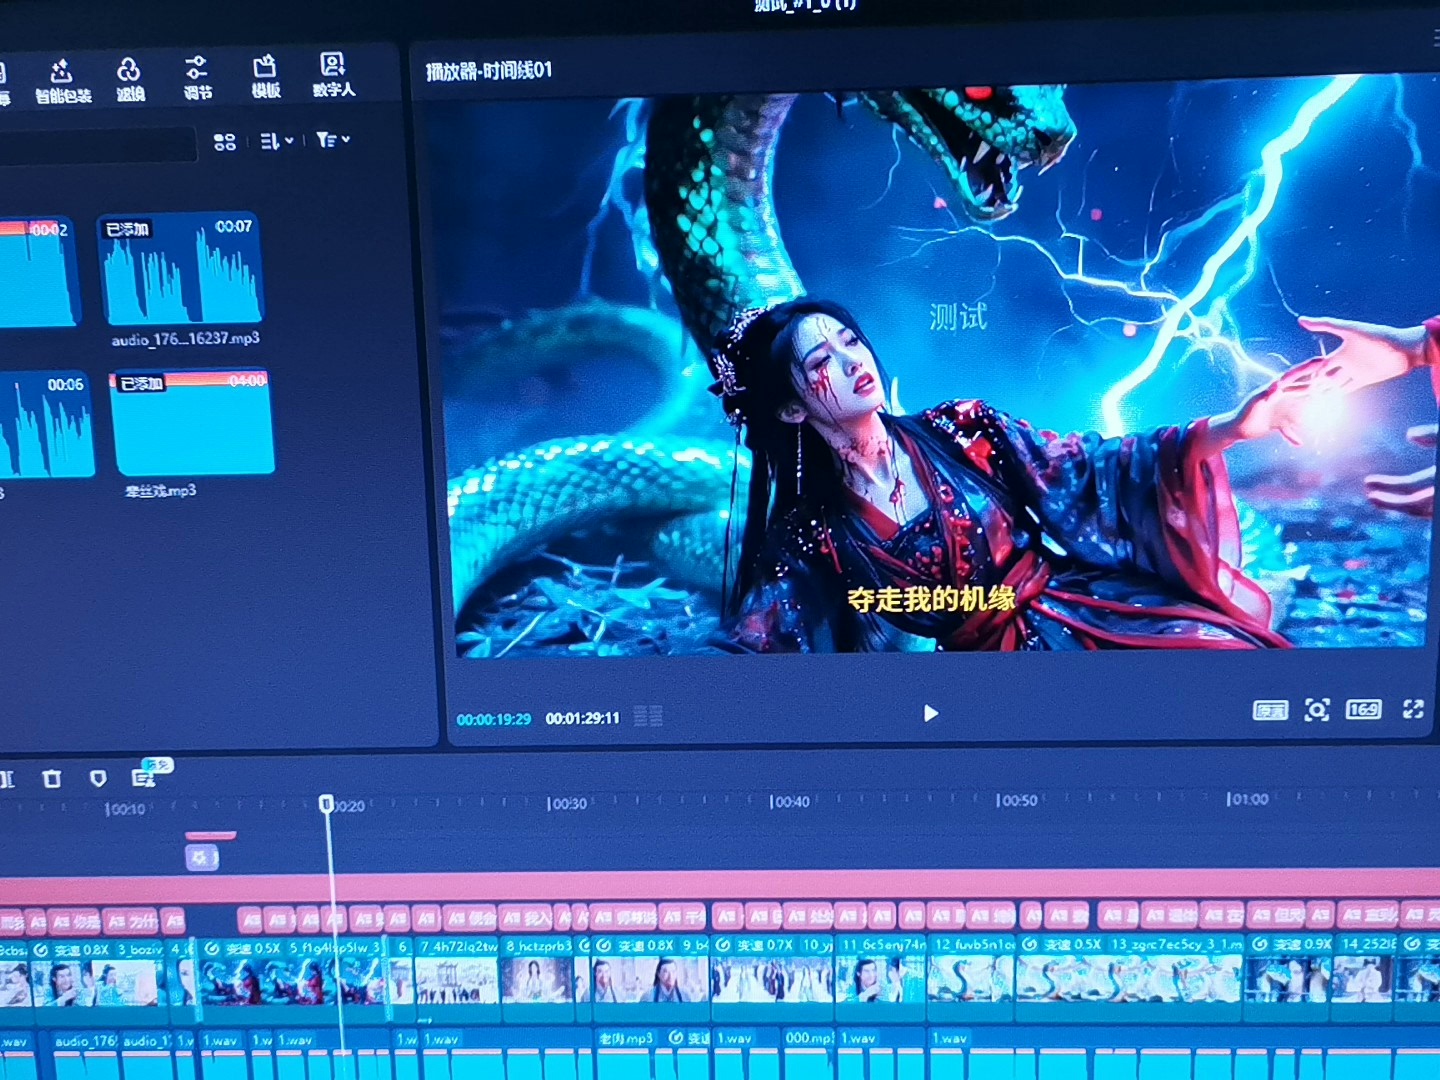1440x1080 pixels.
Task: Open the 智能包装 smart packaging tab
Action: [62, 81]
